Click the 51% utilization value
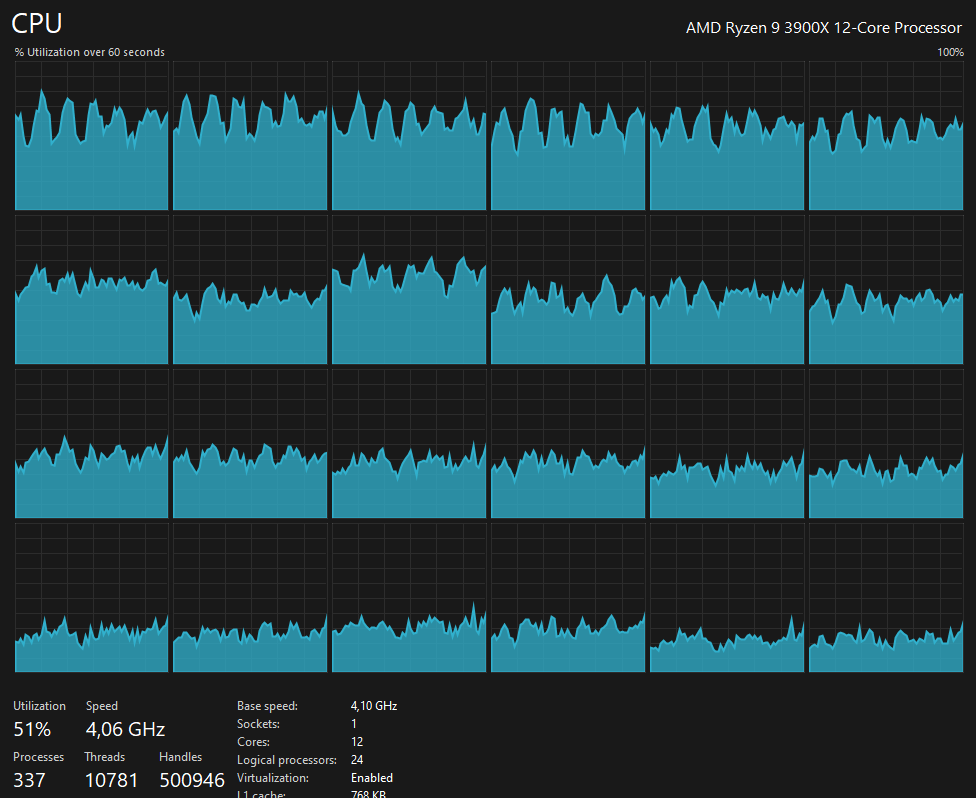The height and width of the screenshot is (798, 976). [x=32, y=729]
